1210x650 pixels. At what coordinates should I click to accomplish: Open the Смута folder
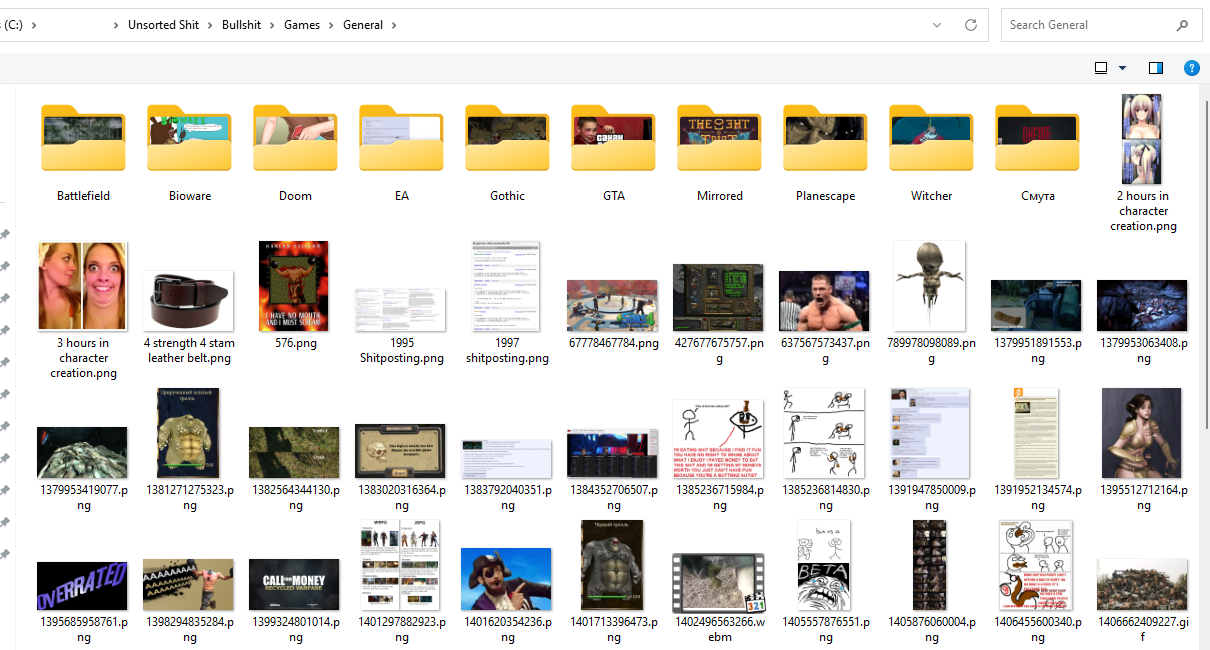(x=1037, y=140)
